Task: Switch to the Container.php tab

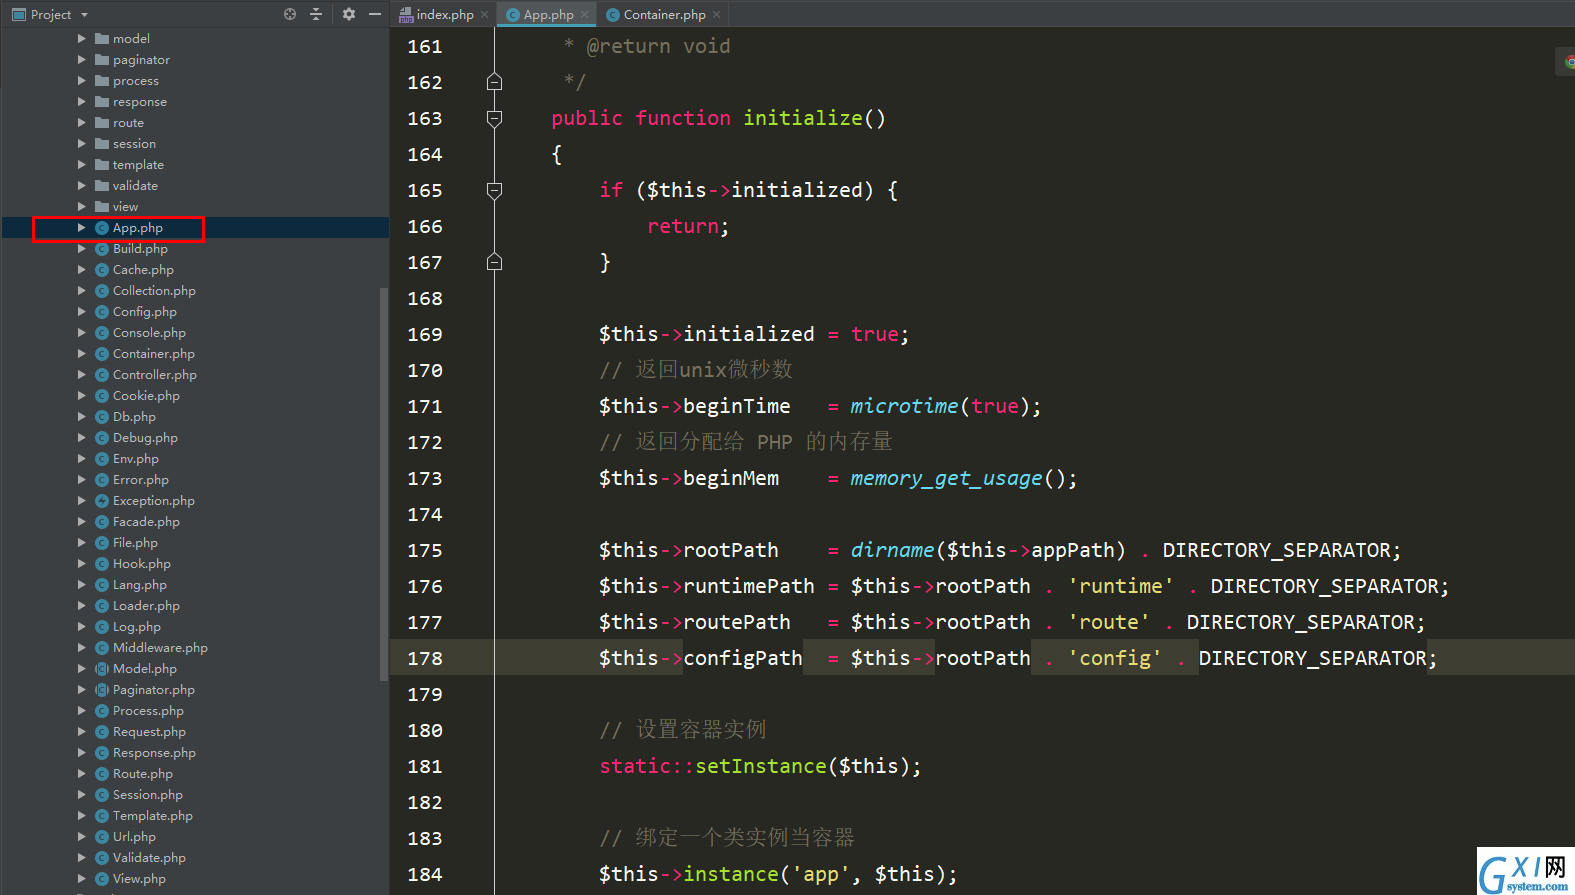Action: pos(664,14)
